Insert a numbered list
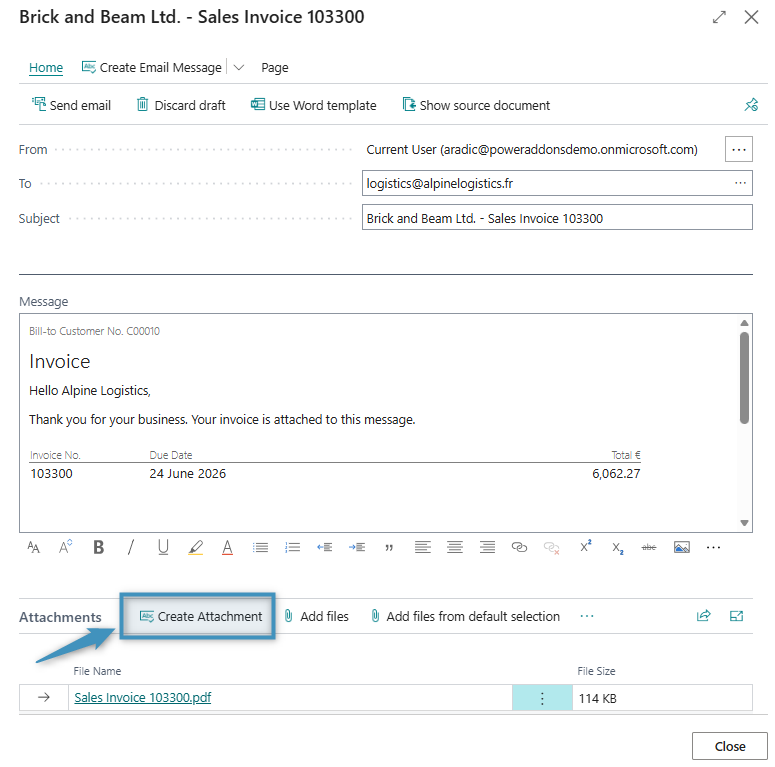Image resolution: width=775 pixels, height=767 pixels. click(x=293, y=547)
